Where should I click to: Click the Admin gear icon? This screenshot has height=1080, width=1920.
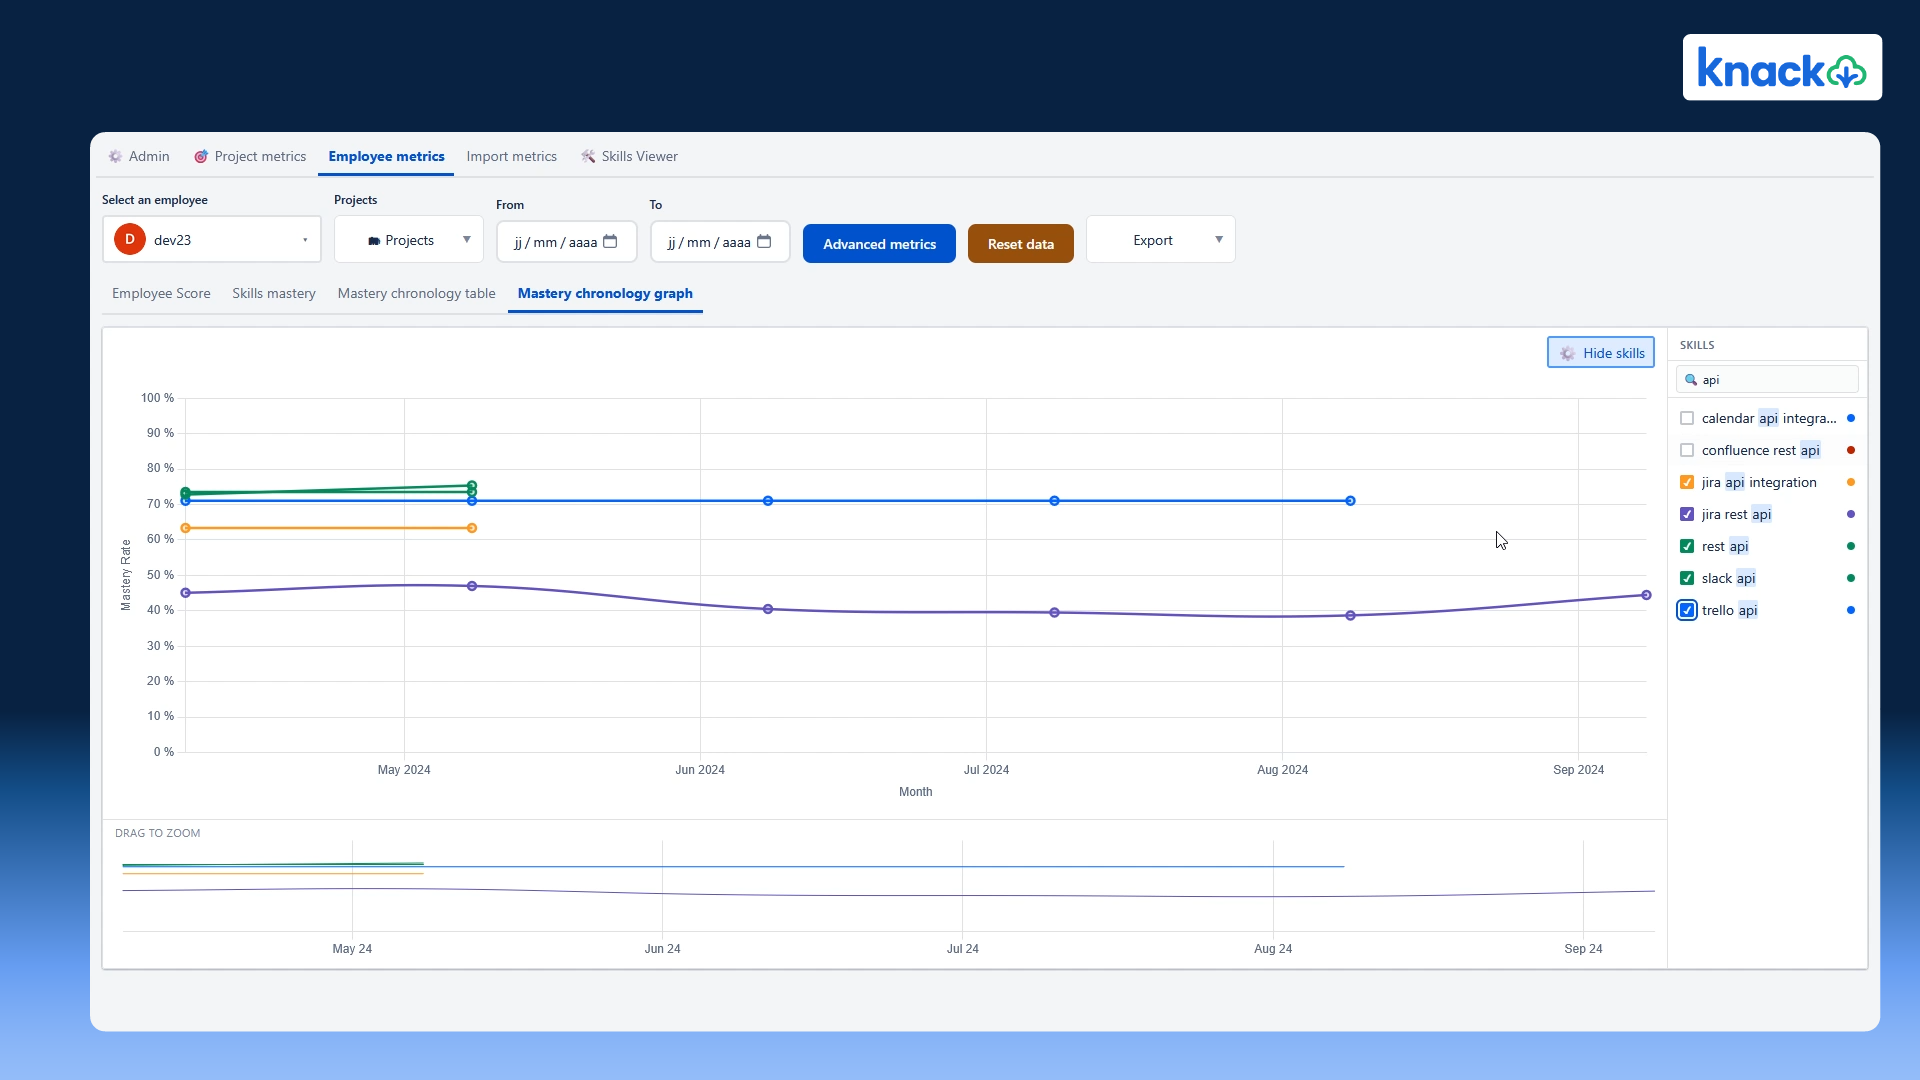[115, 156]
